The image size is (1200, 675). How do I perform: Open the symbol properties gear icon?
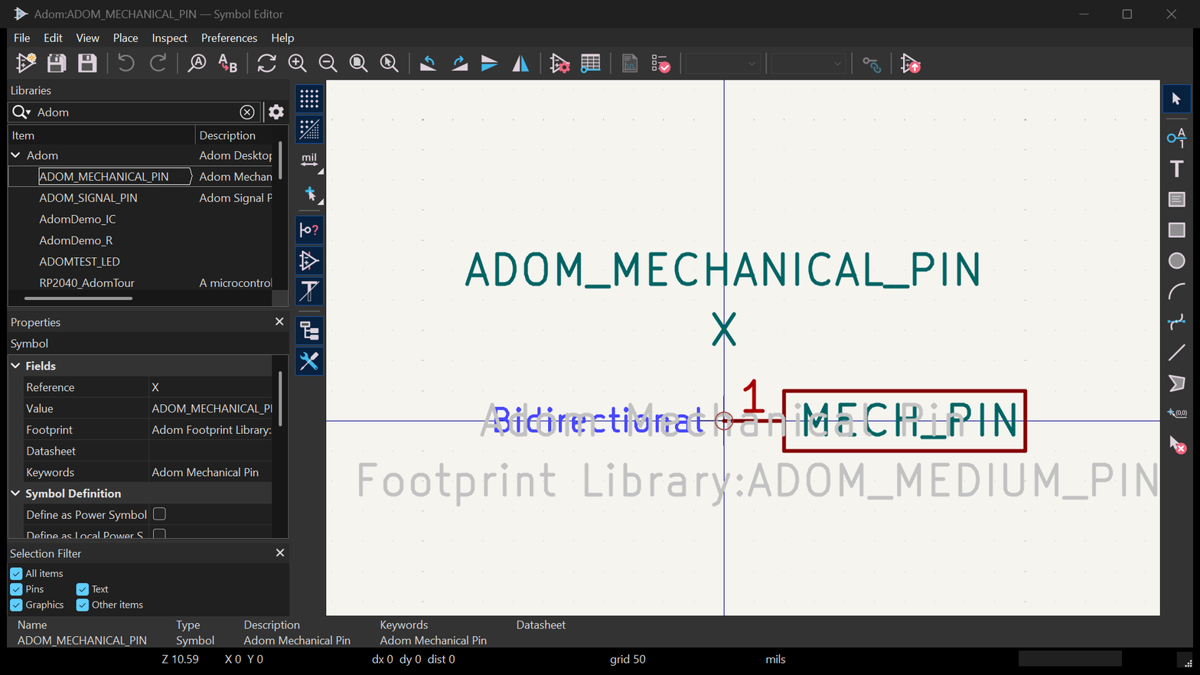pyautogui.click(x=560, y=64)
